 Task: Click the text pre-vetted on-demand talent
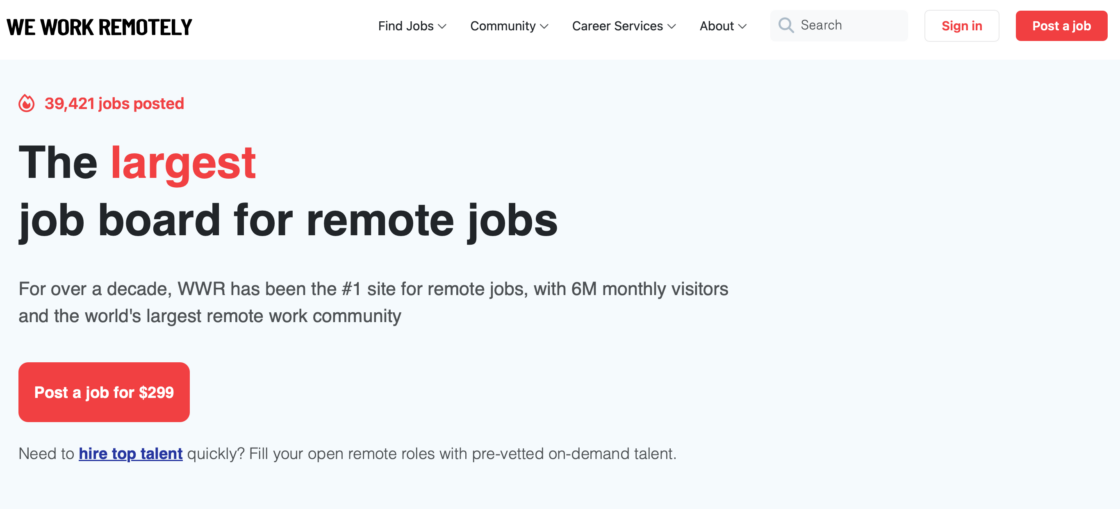point(574,453)
